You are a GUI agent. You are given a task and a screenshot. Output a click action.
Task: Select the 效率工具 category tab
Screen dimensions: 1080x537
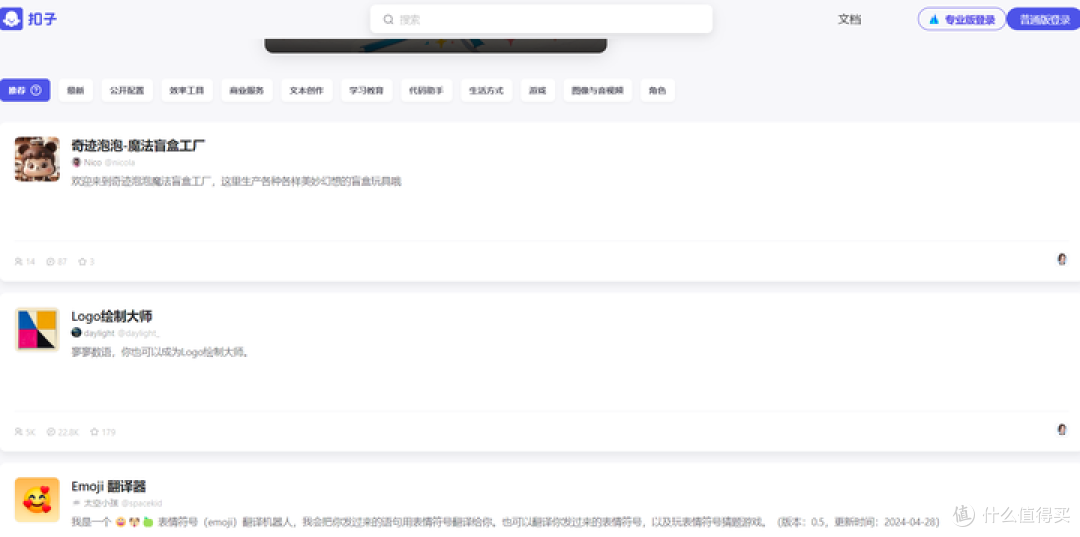(186, 91)
